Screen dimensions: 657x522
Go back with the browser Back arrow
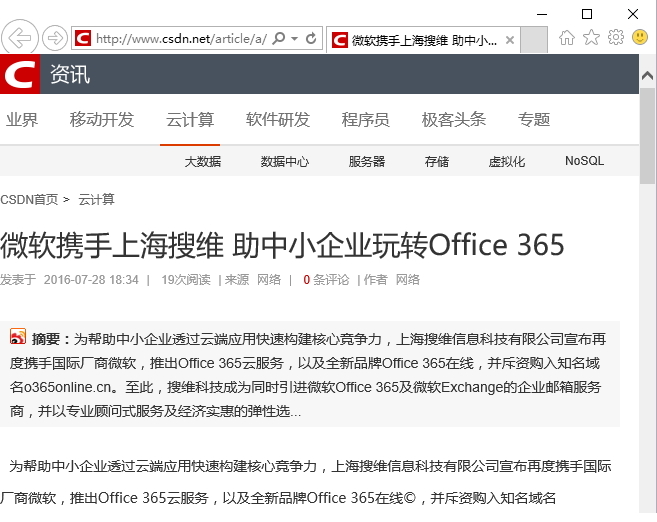[20, 38]
